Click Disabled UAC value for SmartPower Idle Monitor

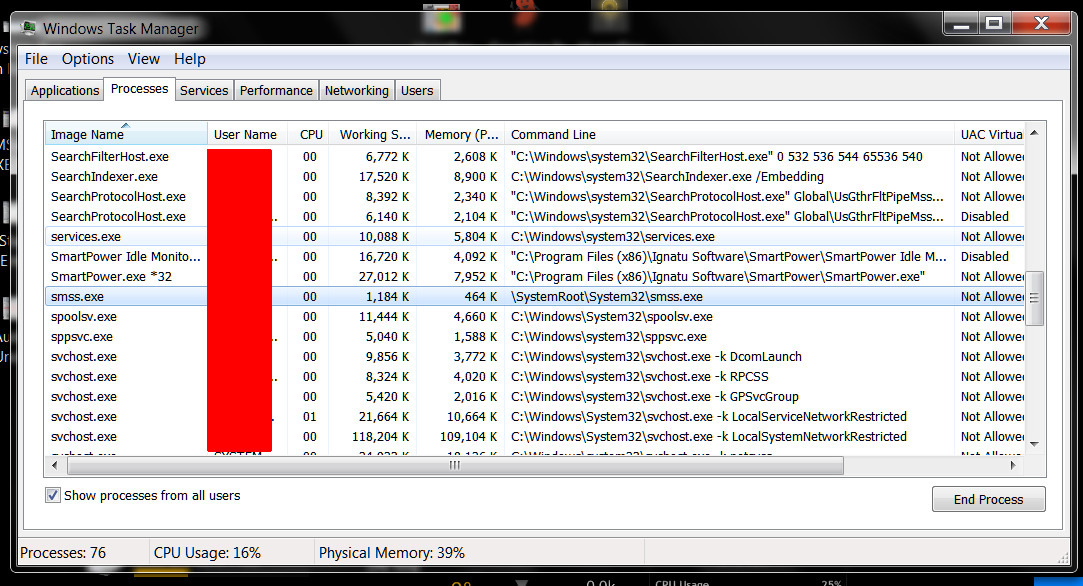(985, 256)
